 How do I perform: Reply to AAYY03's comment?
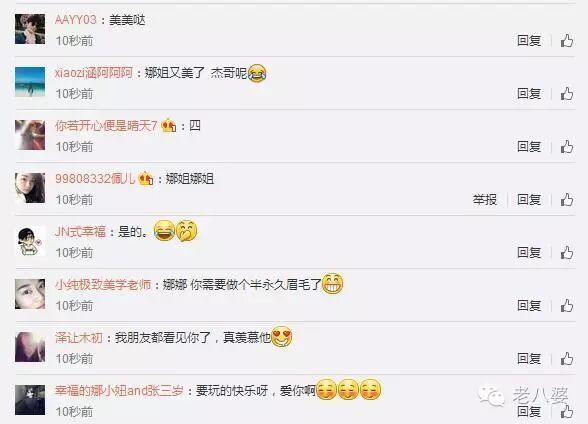pyautogui.click(x=529, y=40)
